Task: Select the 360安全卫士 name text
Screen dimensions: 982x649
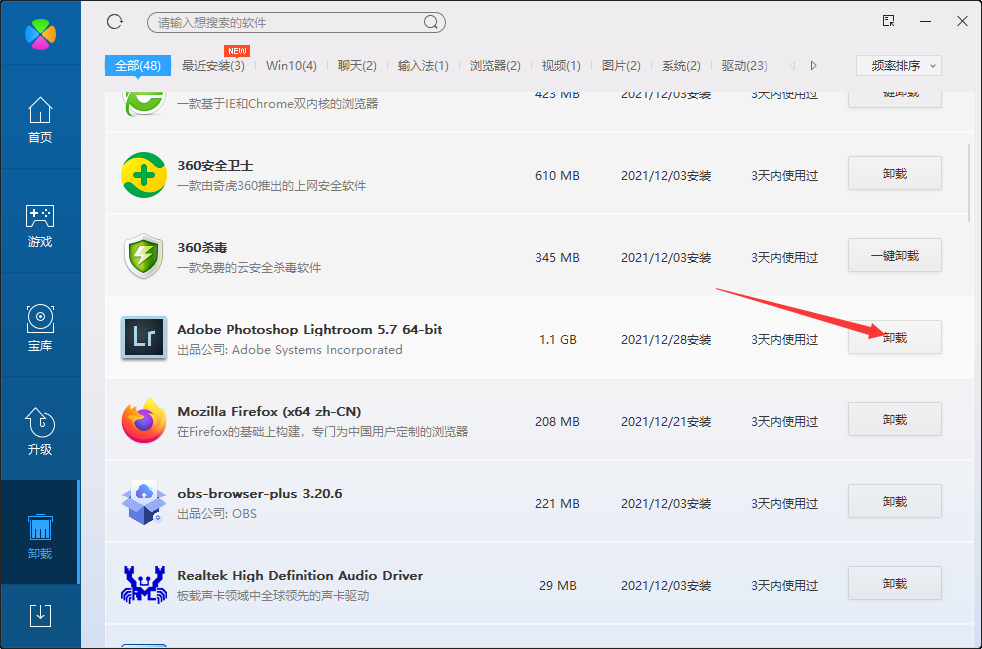Action: 215,165
